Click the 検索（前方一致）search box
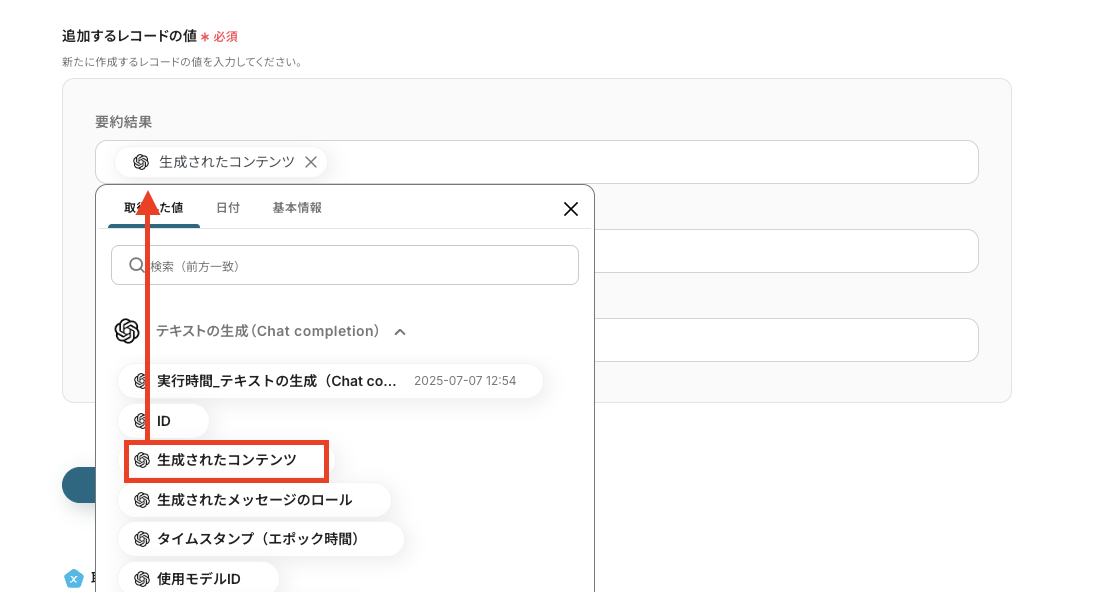This screenshot has height=592, width=1114. point(345,265)
